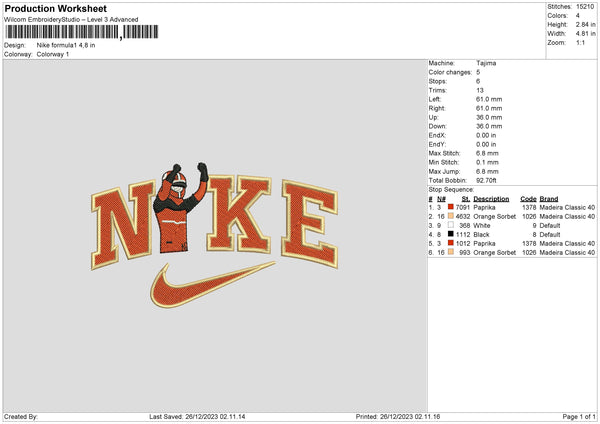
Task: Click the 'Last Saved: 26/12/2023 02.11.14' text
Action: click(x=197, y=417)
